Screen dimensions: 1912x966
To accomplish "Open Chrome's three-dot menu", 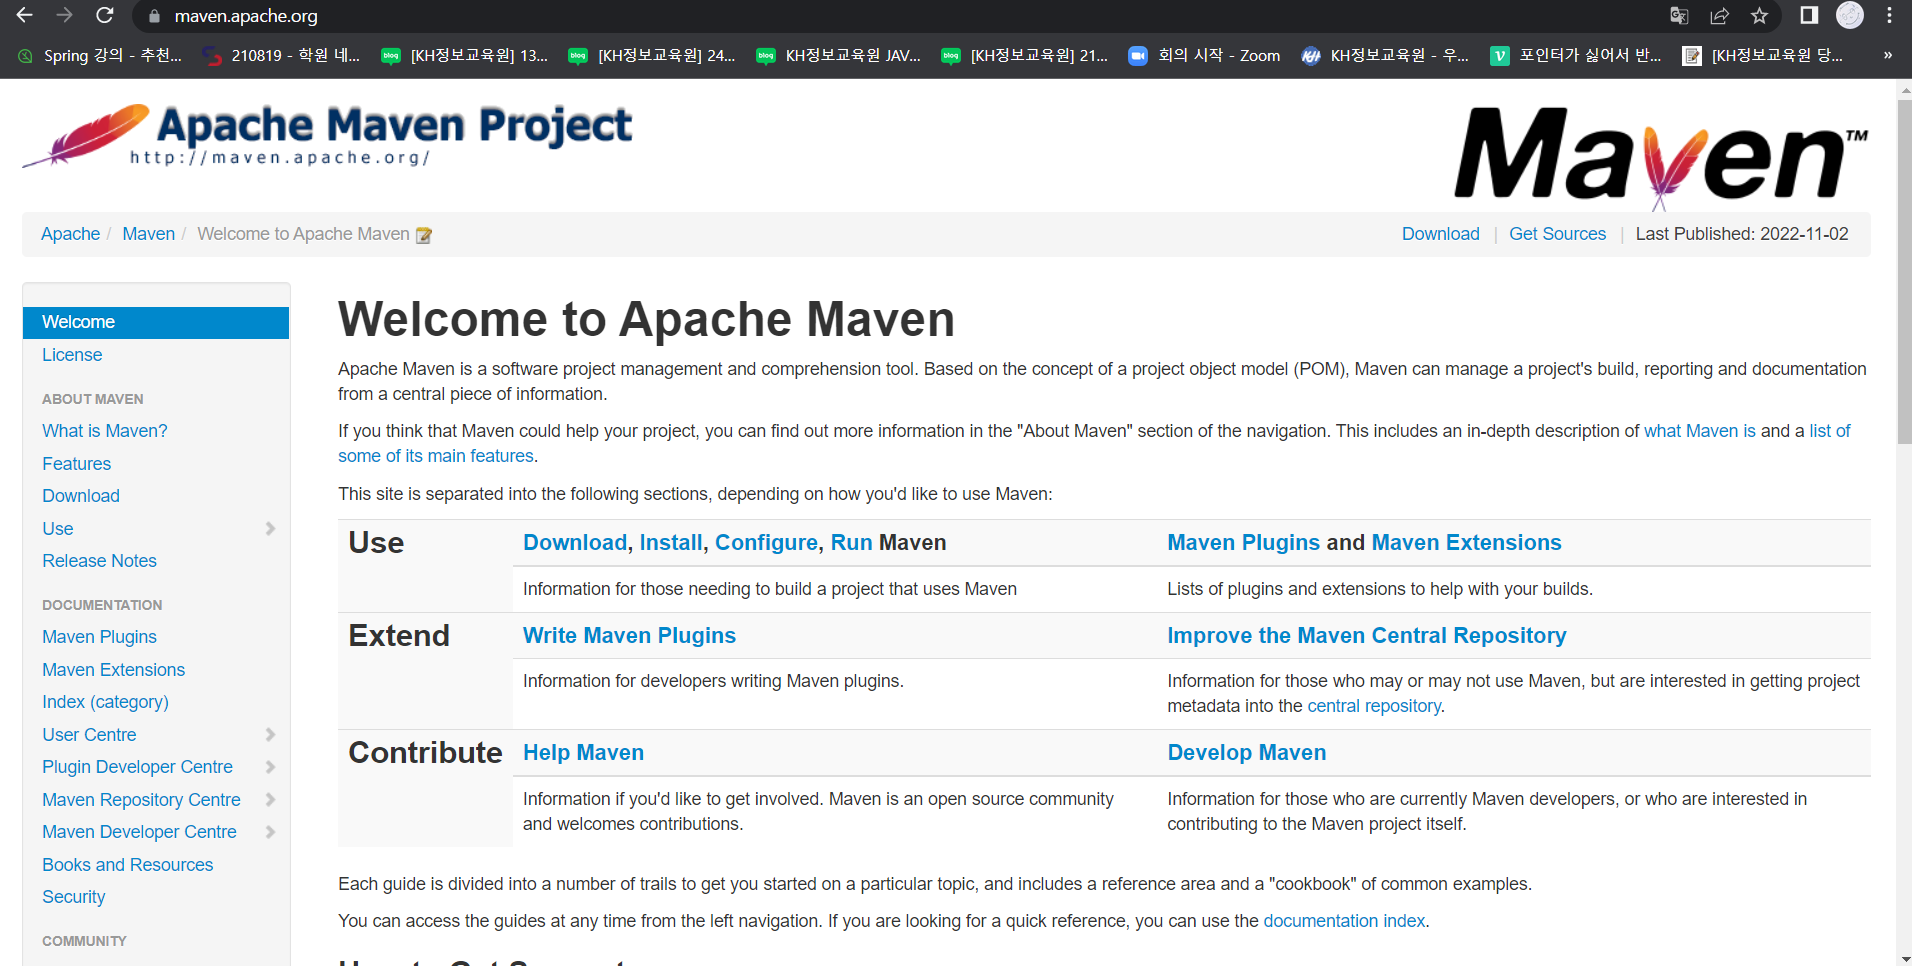I will tap(1891, 16).
